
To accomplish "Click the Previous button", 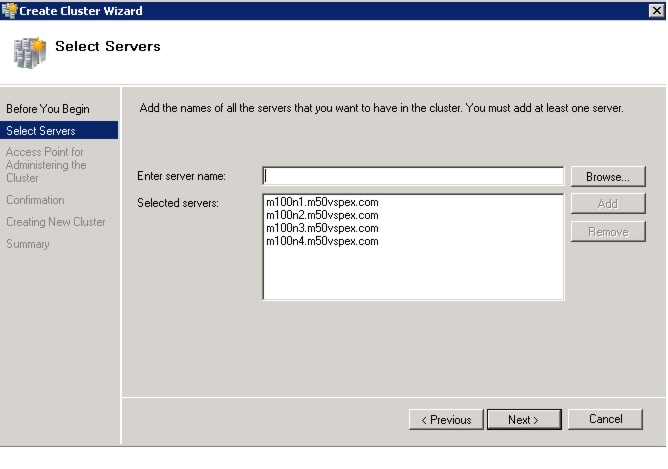I will (446, 420).
